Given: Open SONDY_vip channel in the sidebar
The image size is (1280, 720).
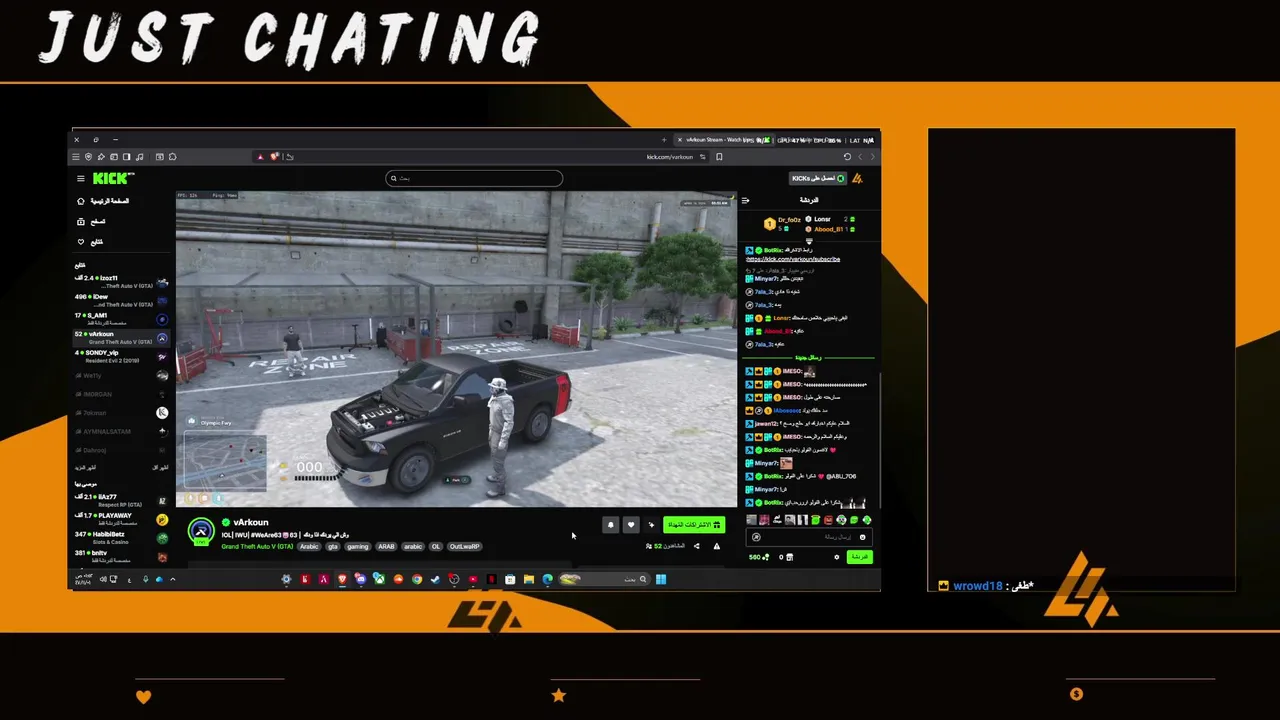Looking at the screenshot, I should pyautogui.click(x=121, y=356).
